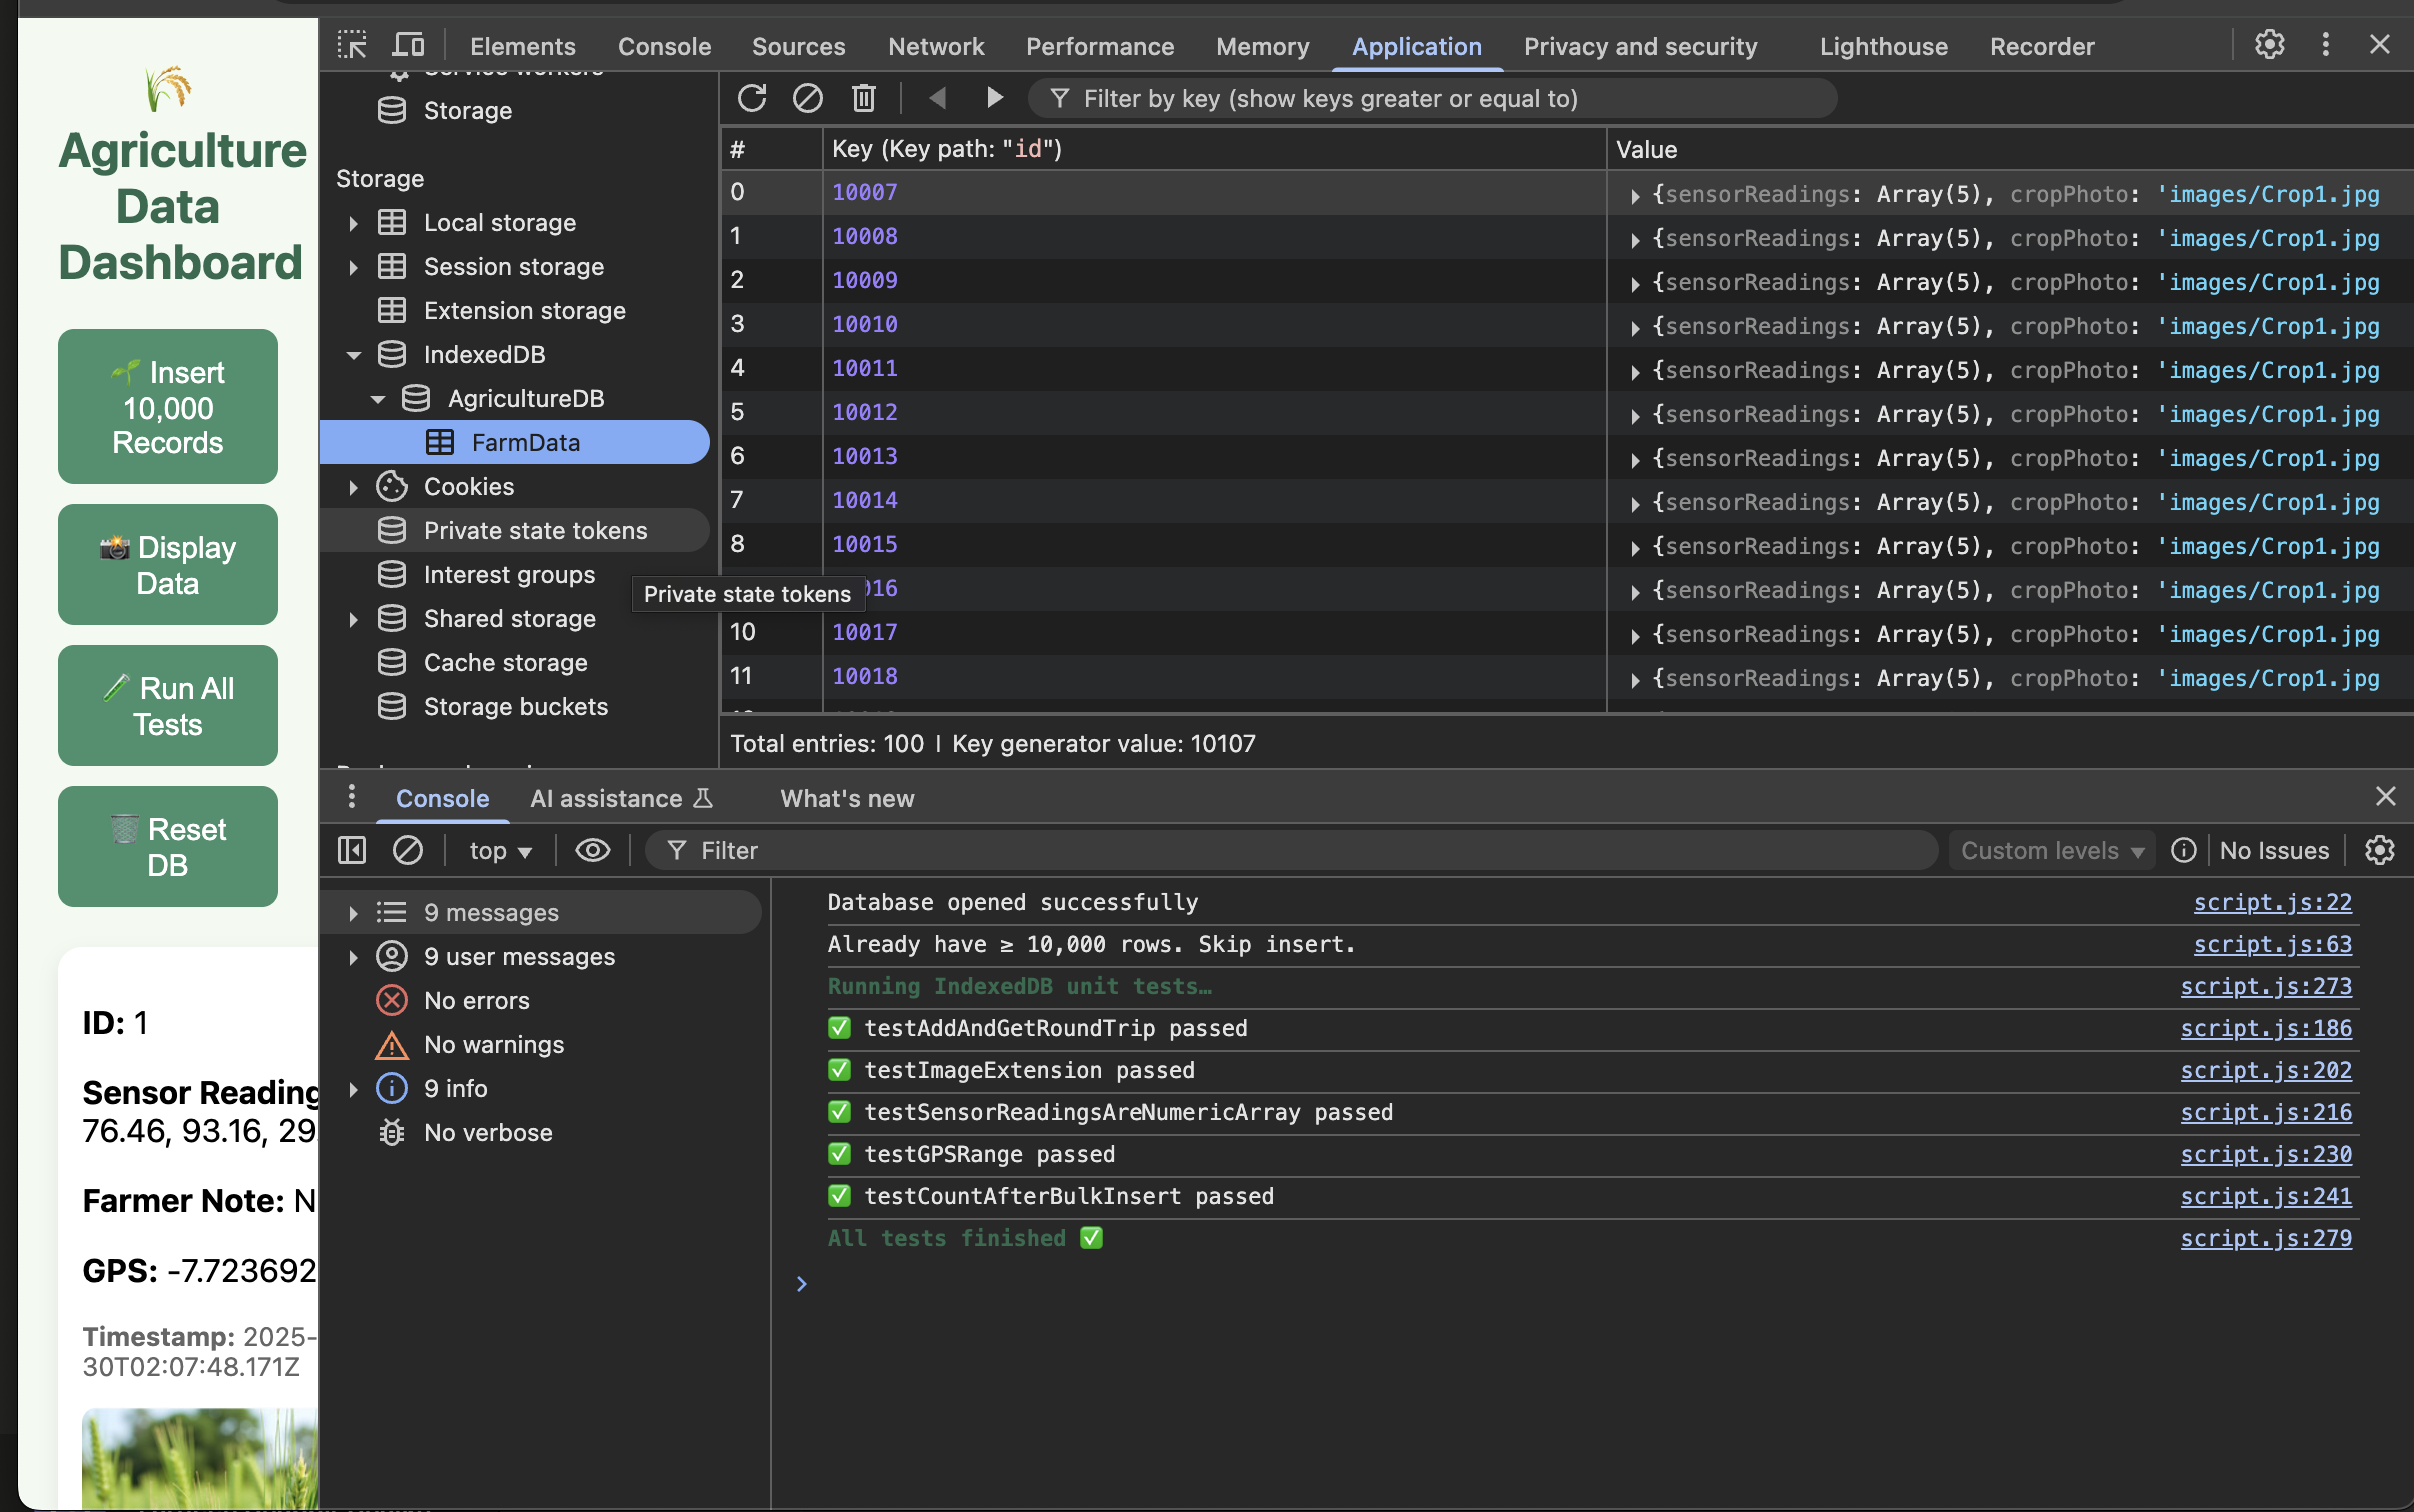Open the top context dropdown
Screen dimensions: 2414x1512
point(500,850)
